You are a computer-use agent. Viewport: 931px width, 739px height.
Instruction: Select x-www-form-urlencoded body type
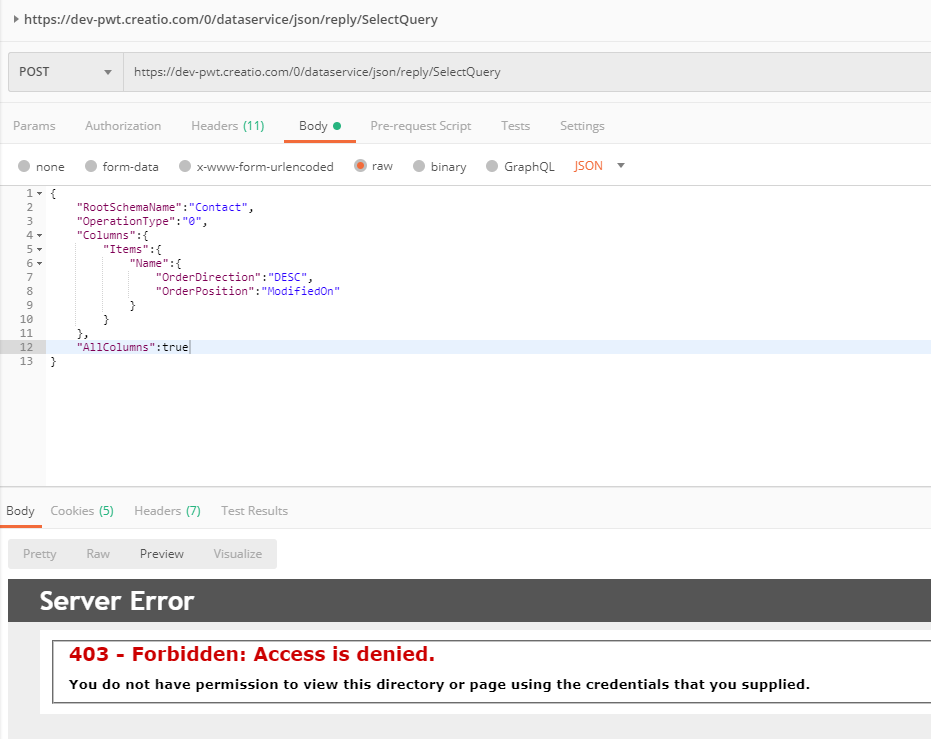click(x=185, y=166)
